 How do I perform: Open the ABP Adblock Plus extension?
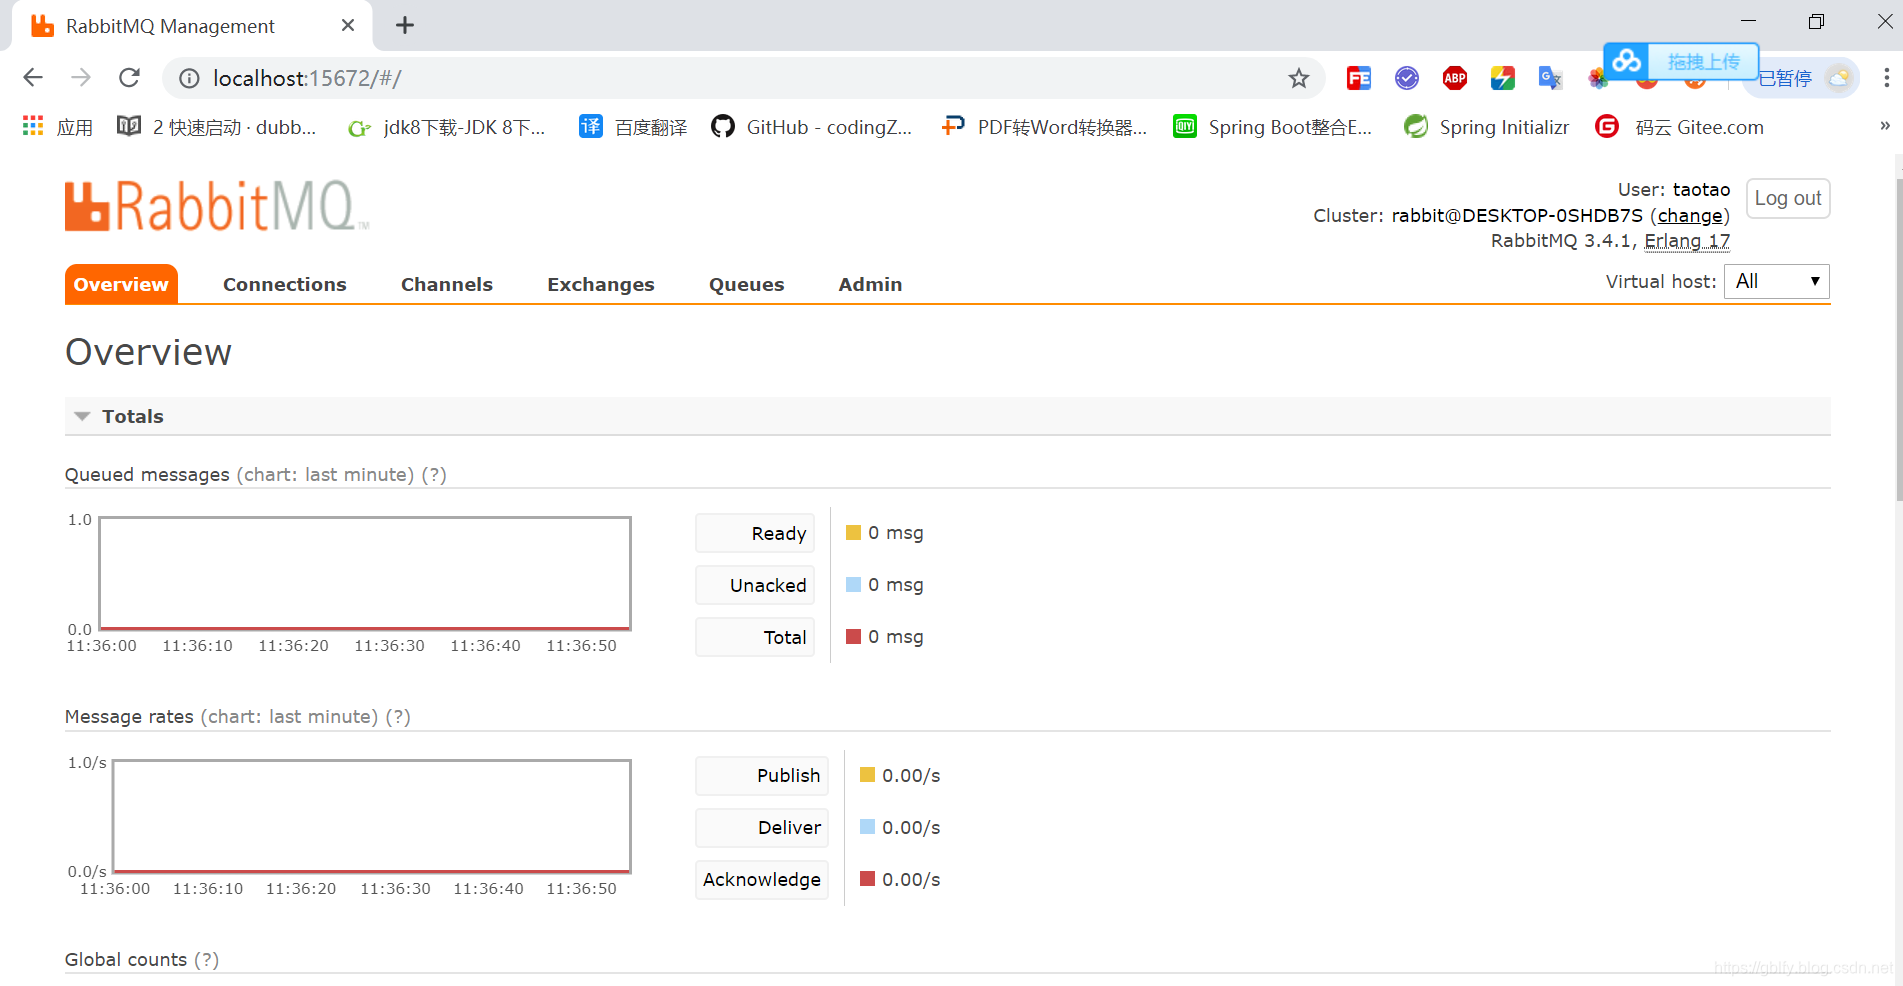click(x=1454, y=78)
